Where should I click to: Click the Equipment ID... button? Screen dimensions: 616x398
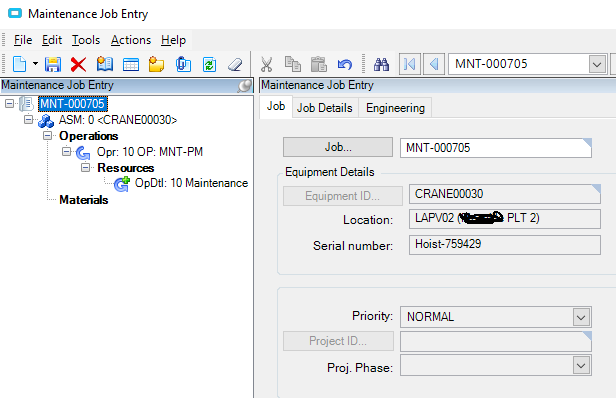click(x=343, y=196)
